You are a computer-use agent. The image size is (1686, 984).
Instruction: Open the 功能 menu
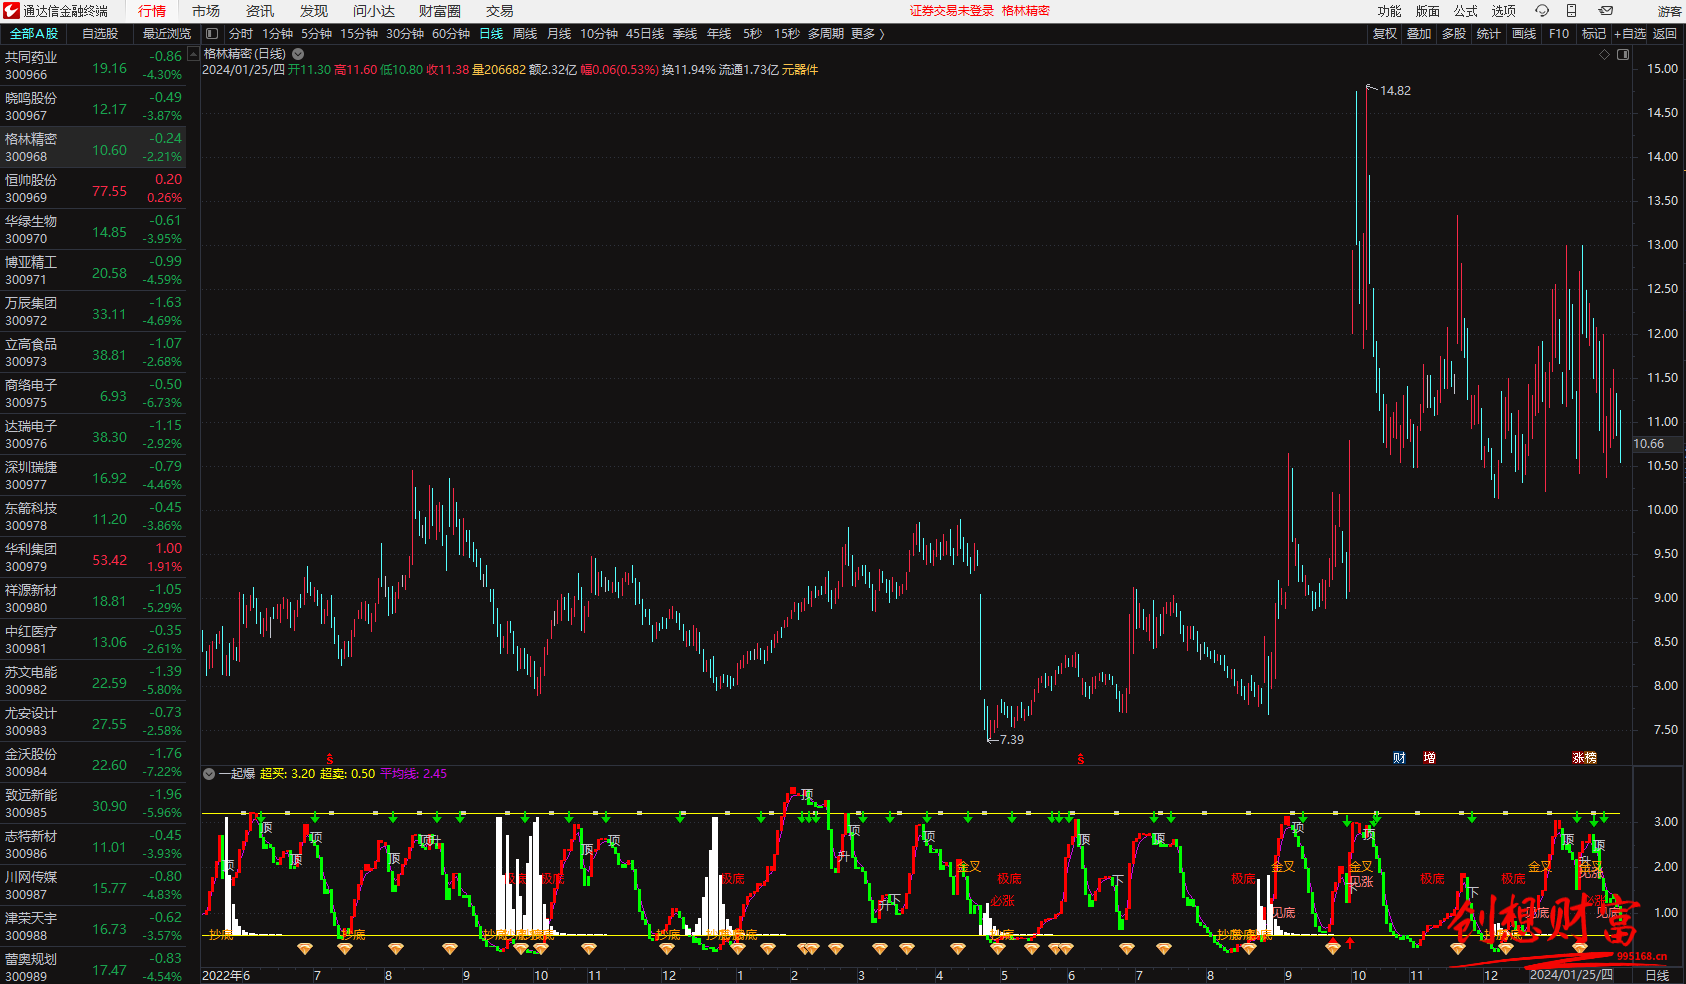1389,11
